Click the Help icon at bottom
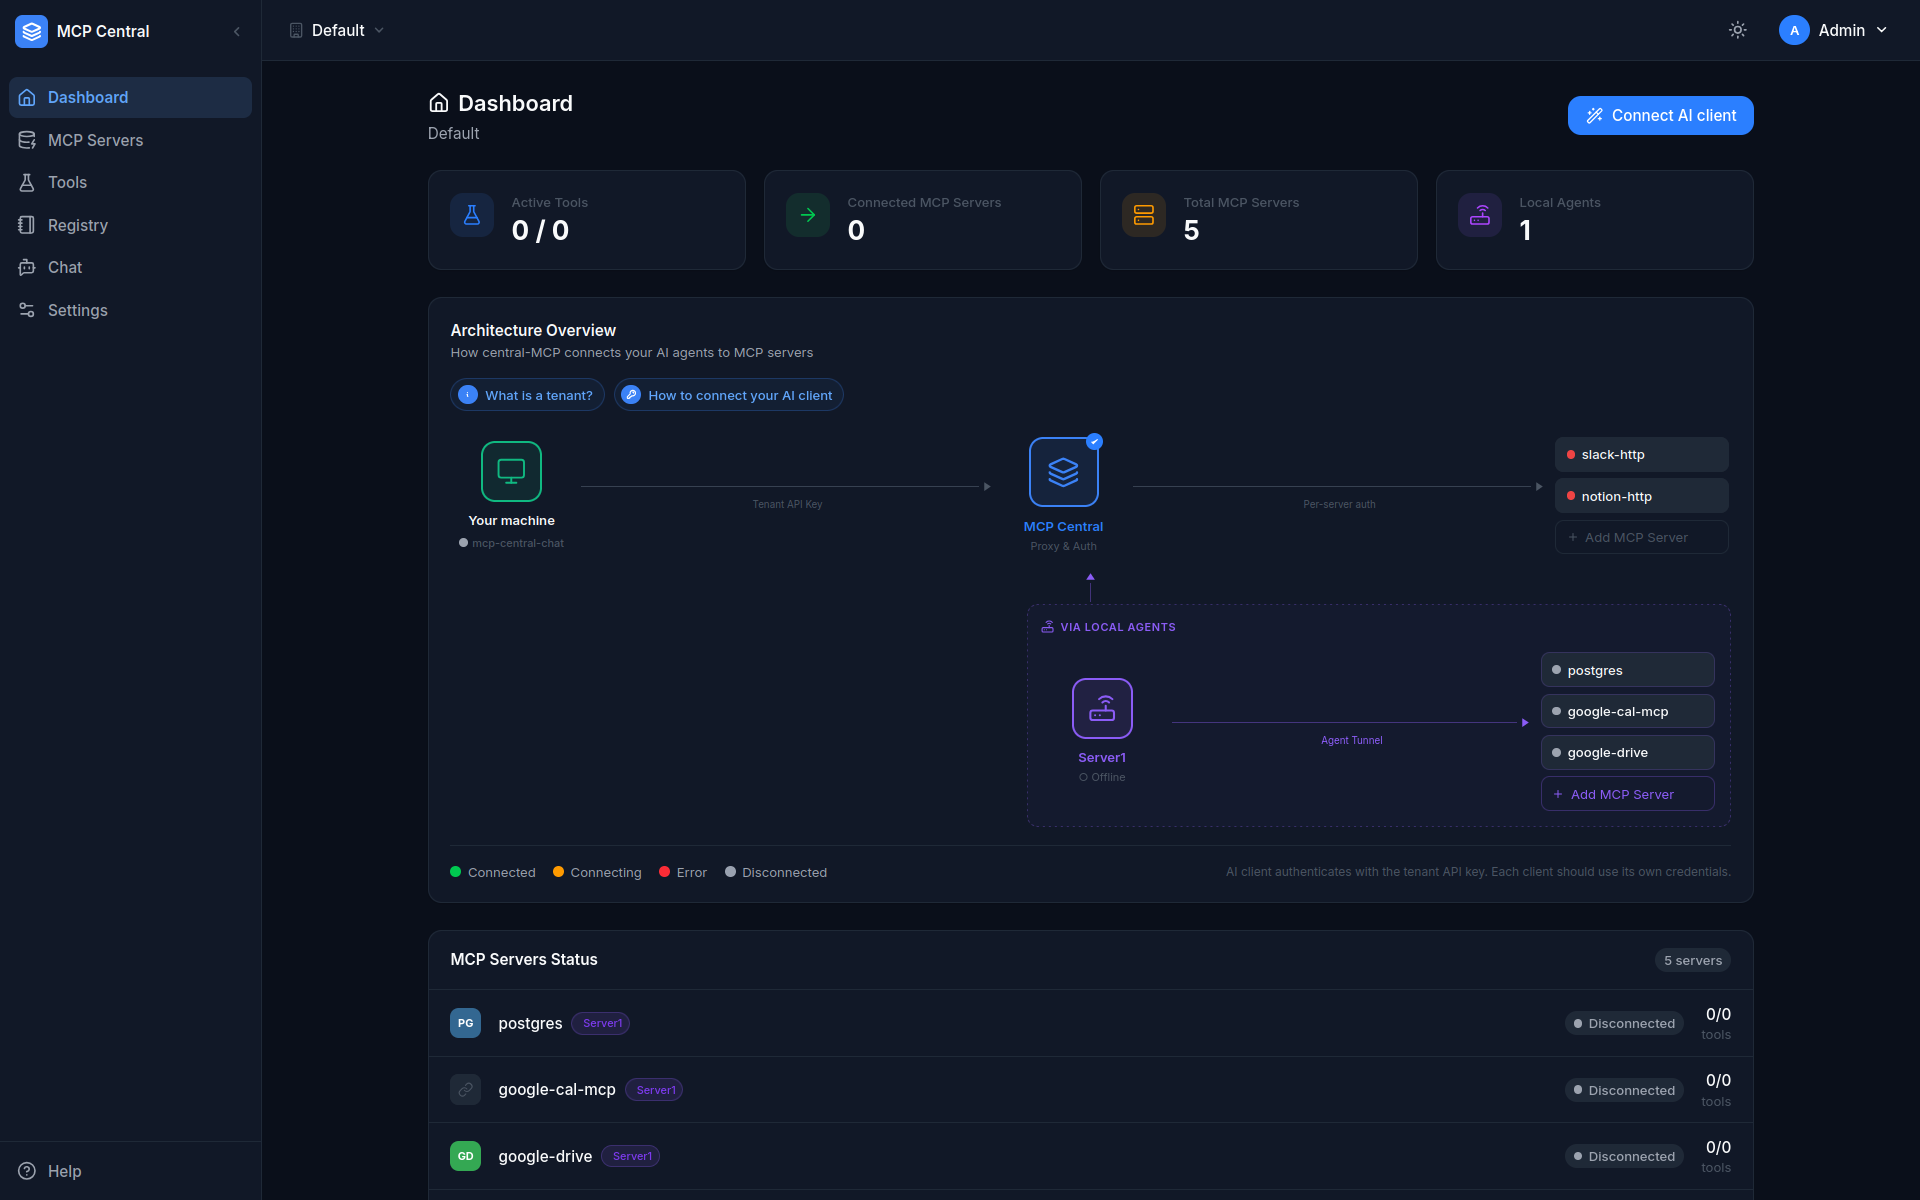The width and height of the screenshot is (1920, 1200). 27,1171
